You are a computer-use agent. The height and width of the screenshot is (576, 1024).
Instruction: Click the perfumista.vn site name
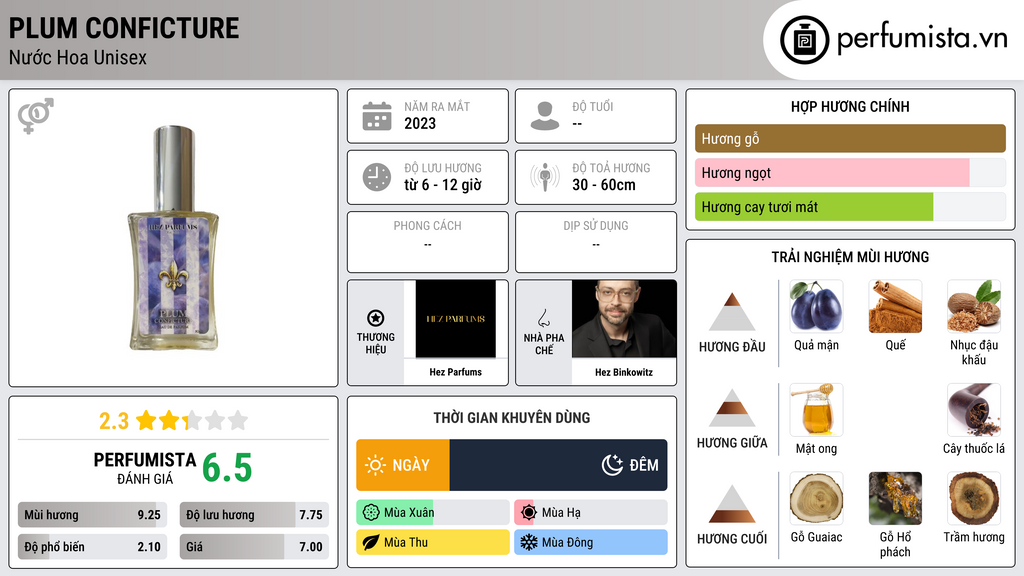click(922, 38)
